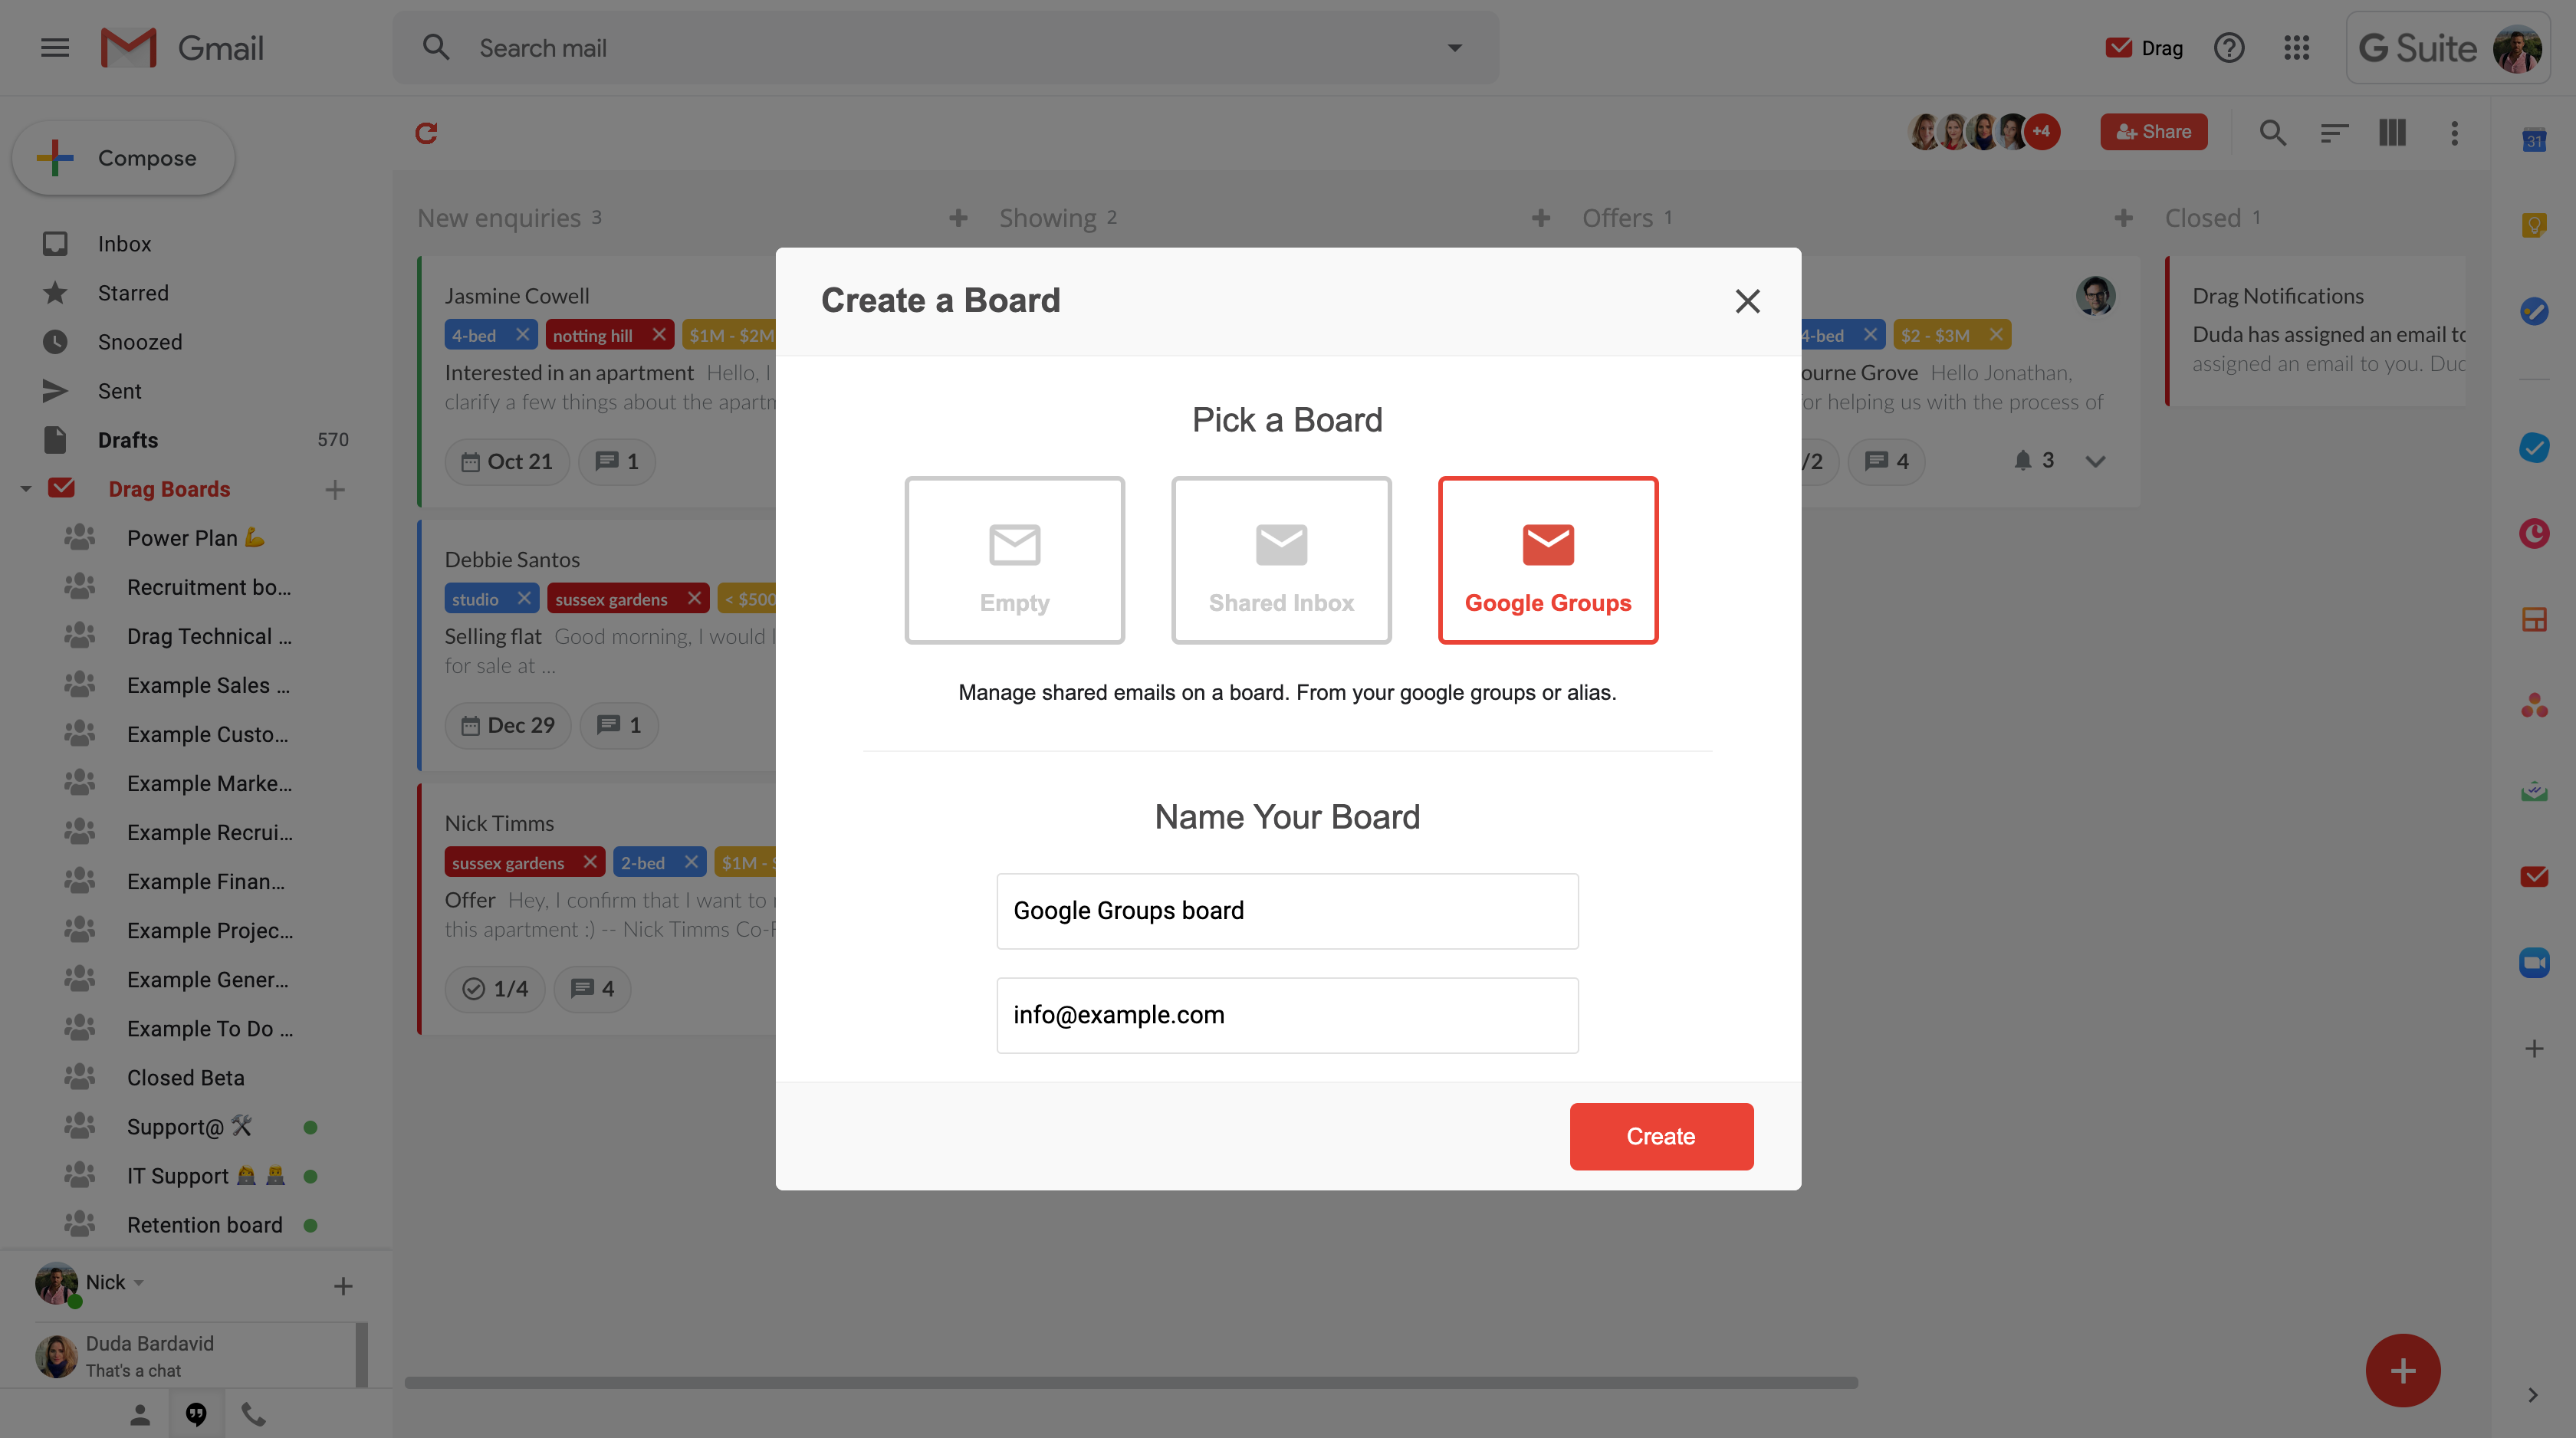Open the phone calls icon

[253, 1414]
